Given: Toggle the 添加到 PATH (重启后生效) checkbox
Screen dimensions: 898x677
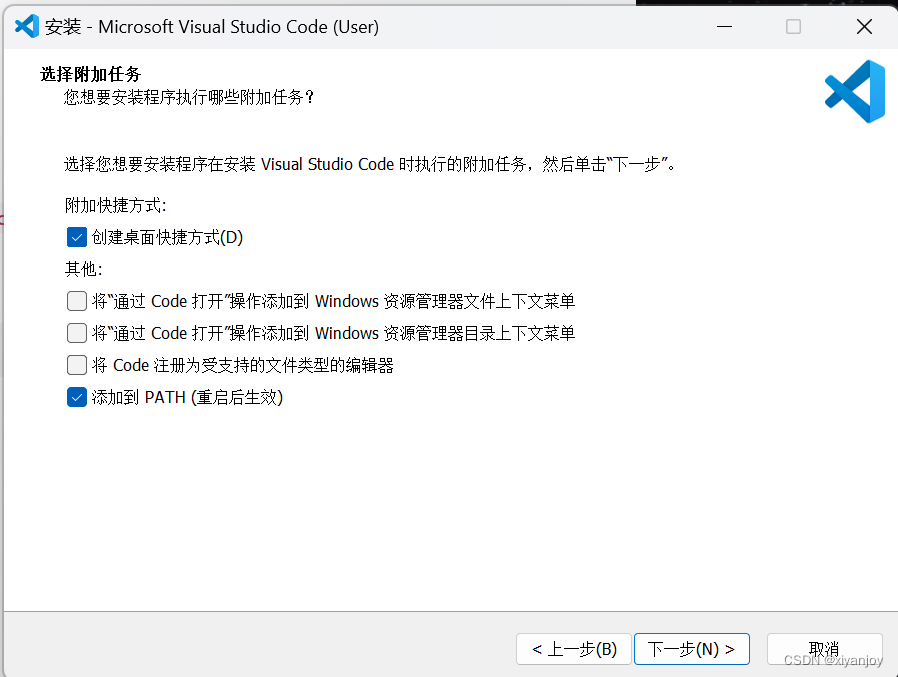Looking at the screenshot, I should tap(77, 397).
